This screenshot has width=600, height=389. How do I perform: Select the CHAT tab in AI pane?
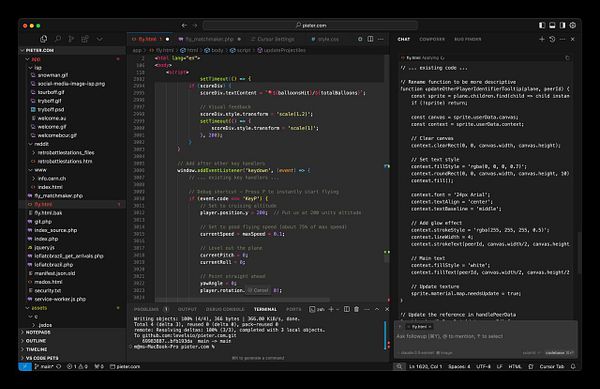403,39
